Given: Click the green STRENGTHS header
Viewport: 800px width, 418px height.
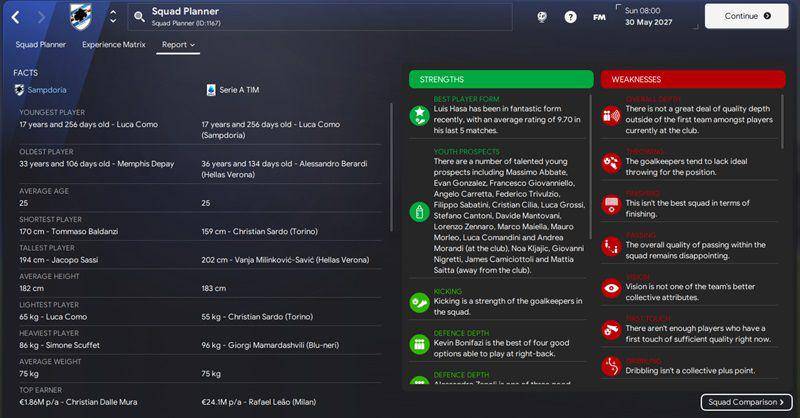Looking at the screenshot, I should 501,79.
